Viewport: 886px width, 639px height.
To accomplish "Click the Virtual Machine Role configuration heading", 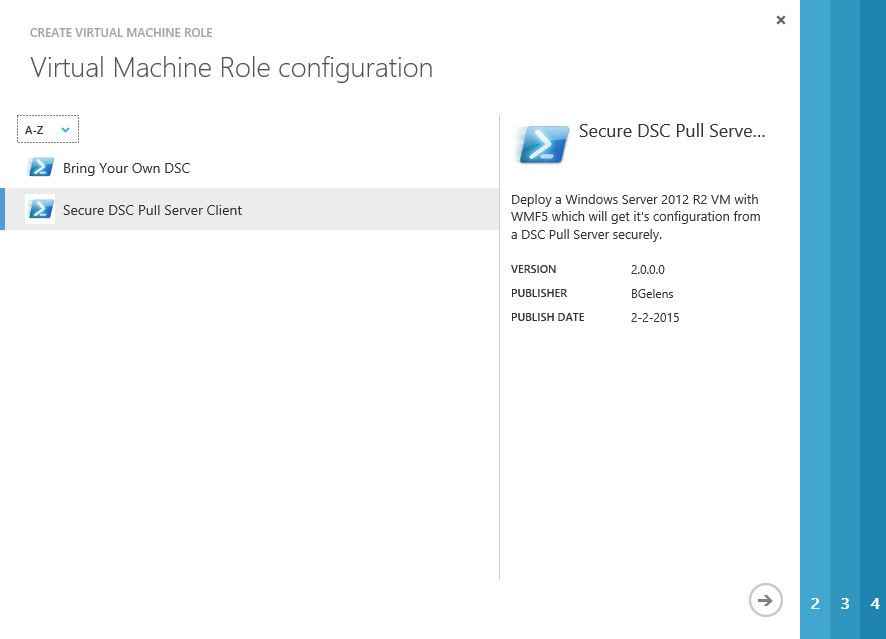I will point(231,68).
